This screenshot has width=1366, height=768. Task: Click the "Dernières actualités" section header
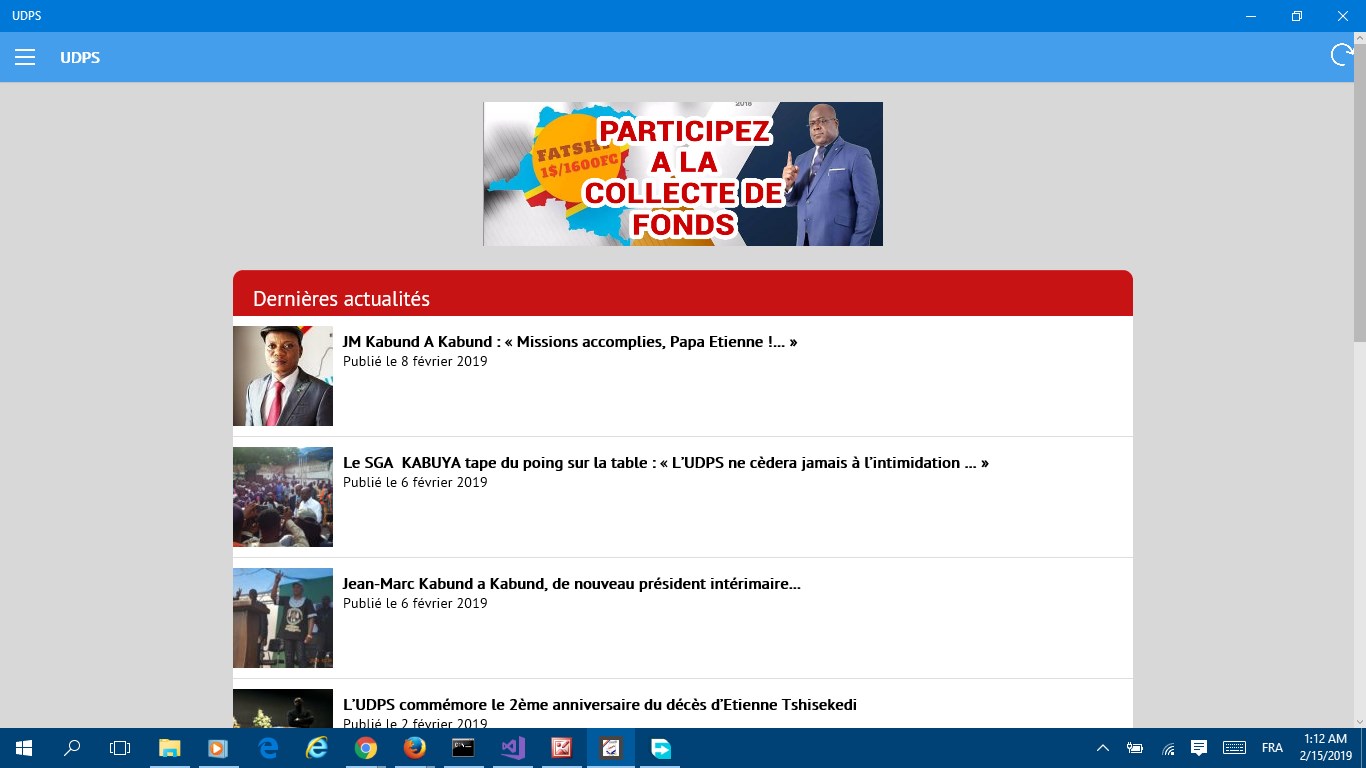tap(683, 294)
